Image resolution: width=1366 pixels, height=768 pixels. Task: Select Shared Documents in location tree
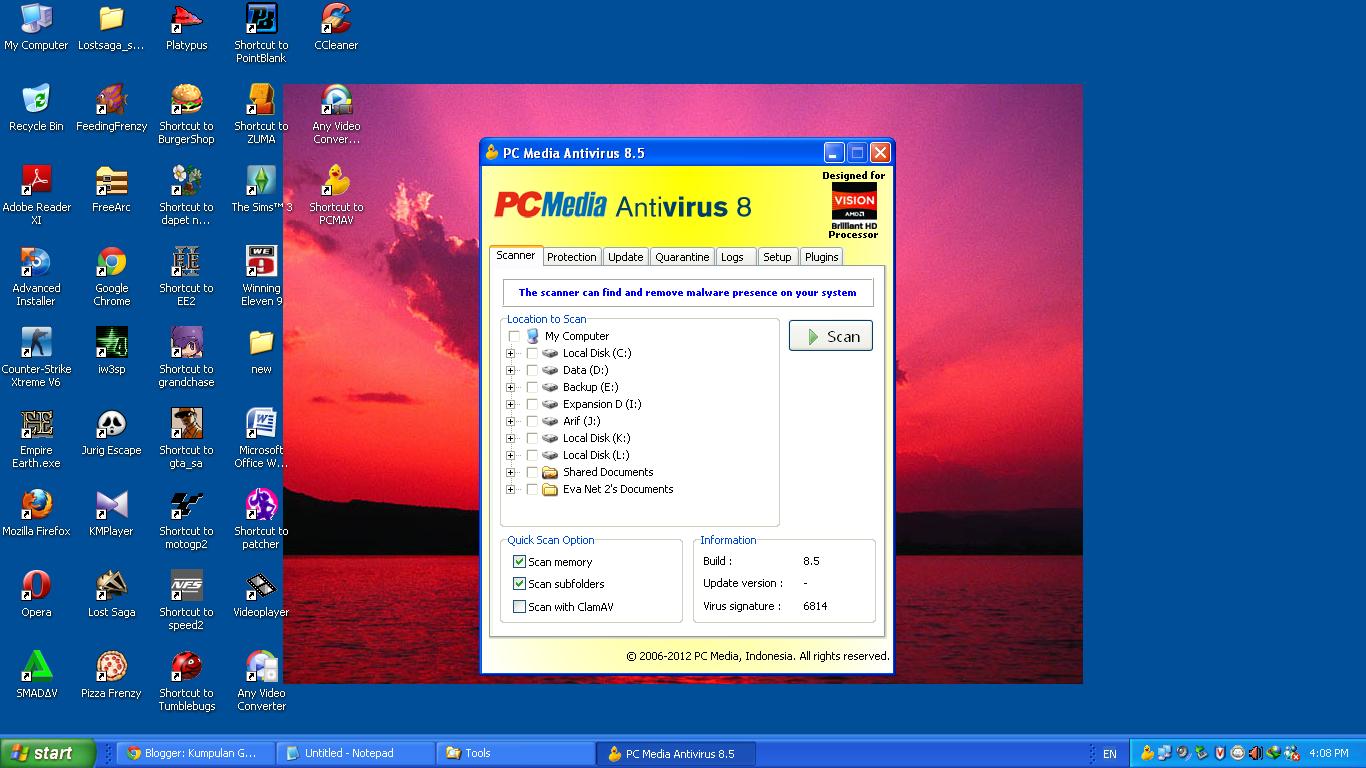tap(608, 472)
